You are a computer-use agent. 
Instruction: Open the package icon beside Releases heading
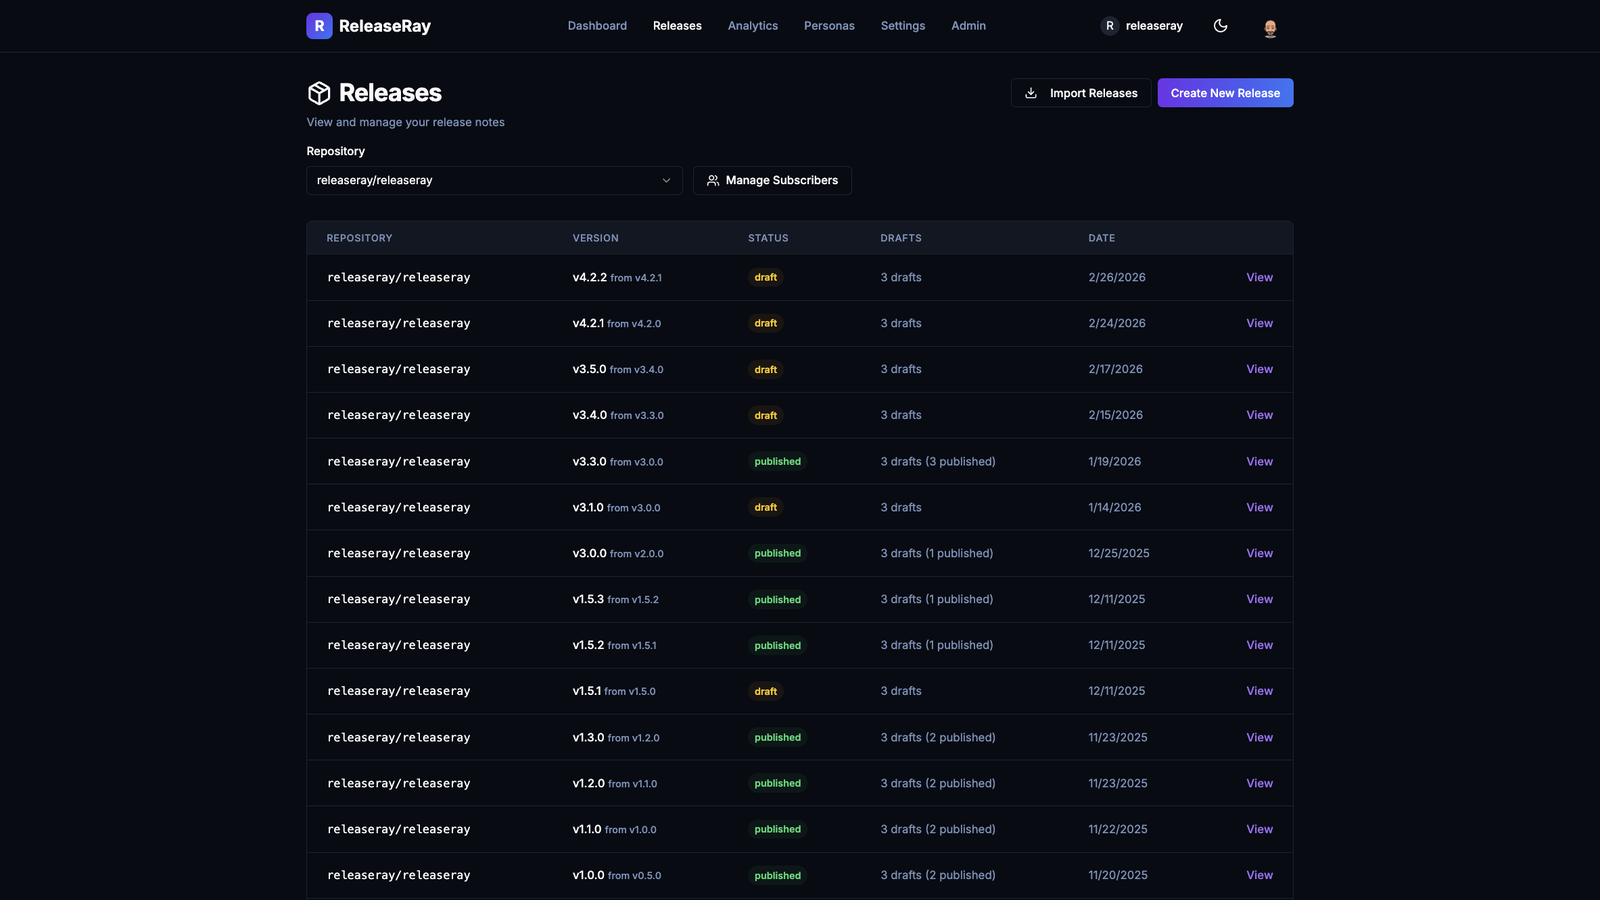[x=318, y=92]
